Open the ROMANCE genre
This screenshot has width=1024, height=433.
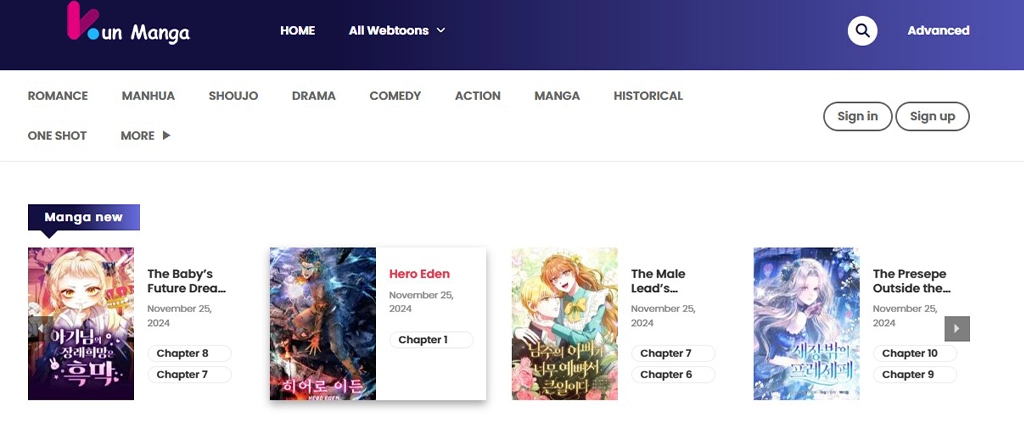[x=58, y=96]
